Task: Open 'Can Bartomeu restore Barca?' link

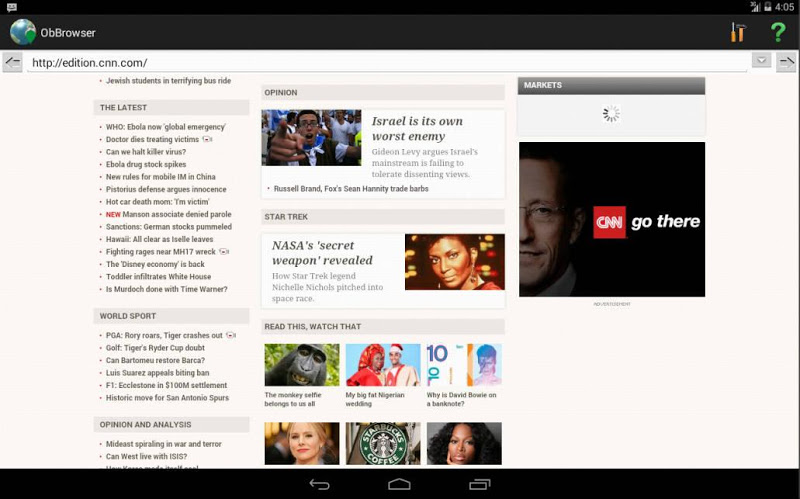Action: click(x=155, y=360)
